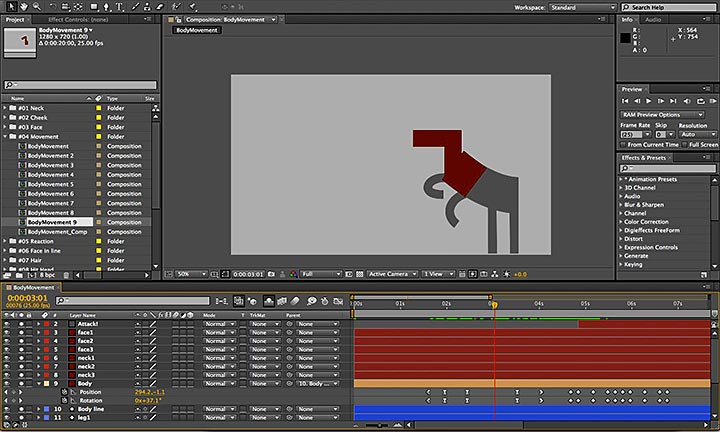Select the Horizontal Type tool
The image size is (720, 432).
119,6
